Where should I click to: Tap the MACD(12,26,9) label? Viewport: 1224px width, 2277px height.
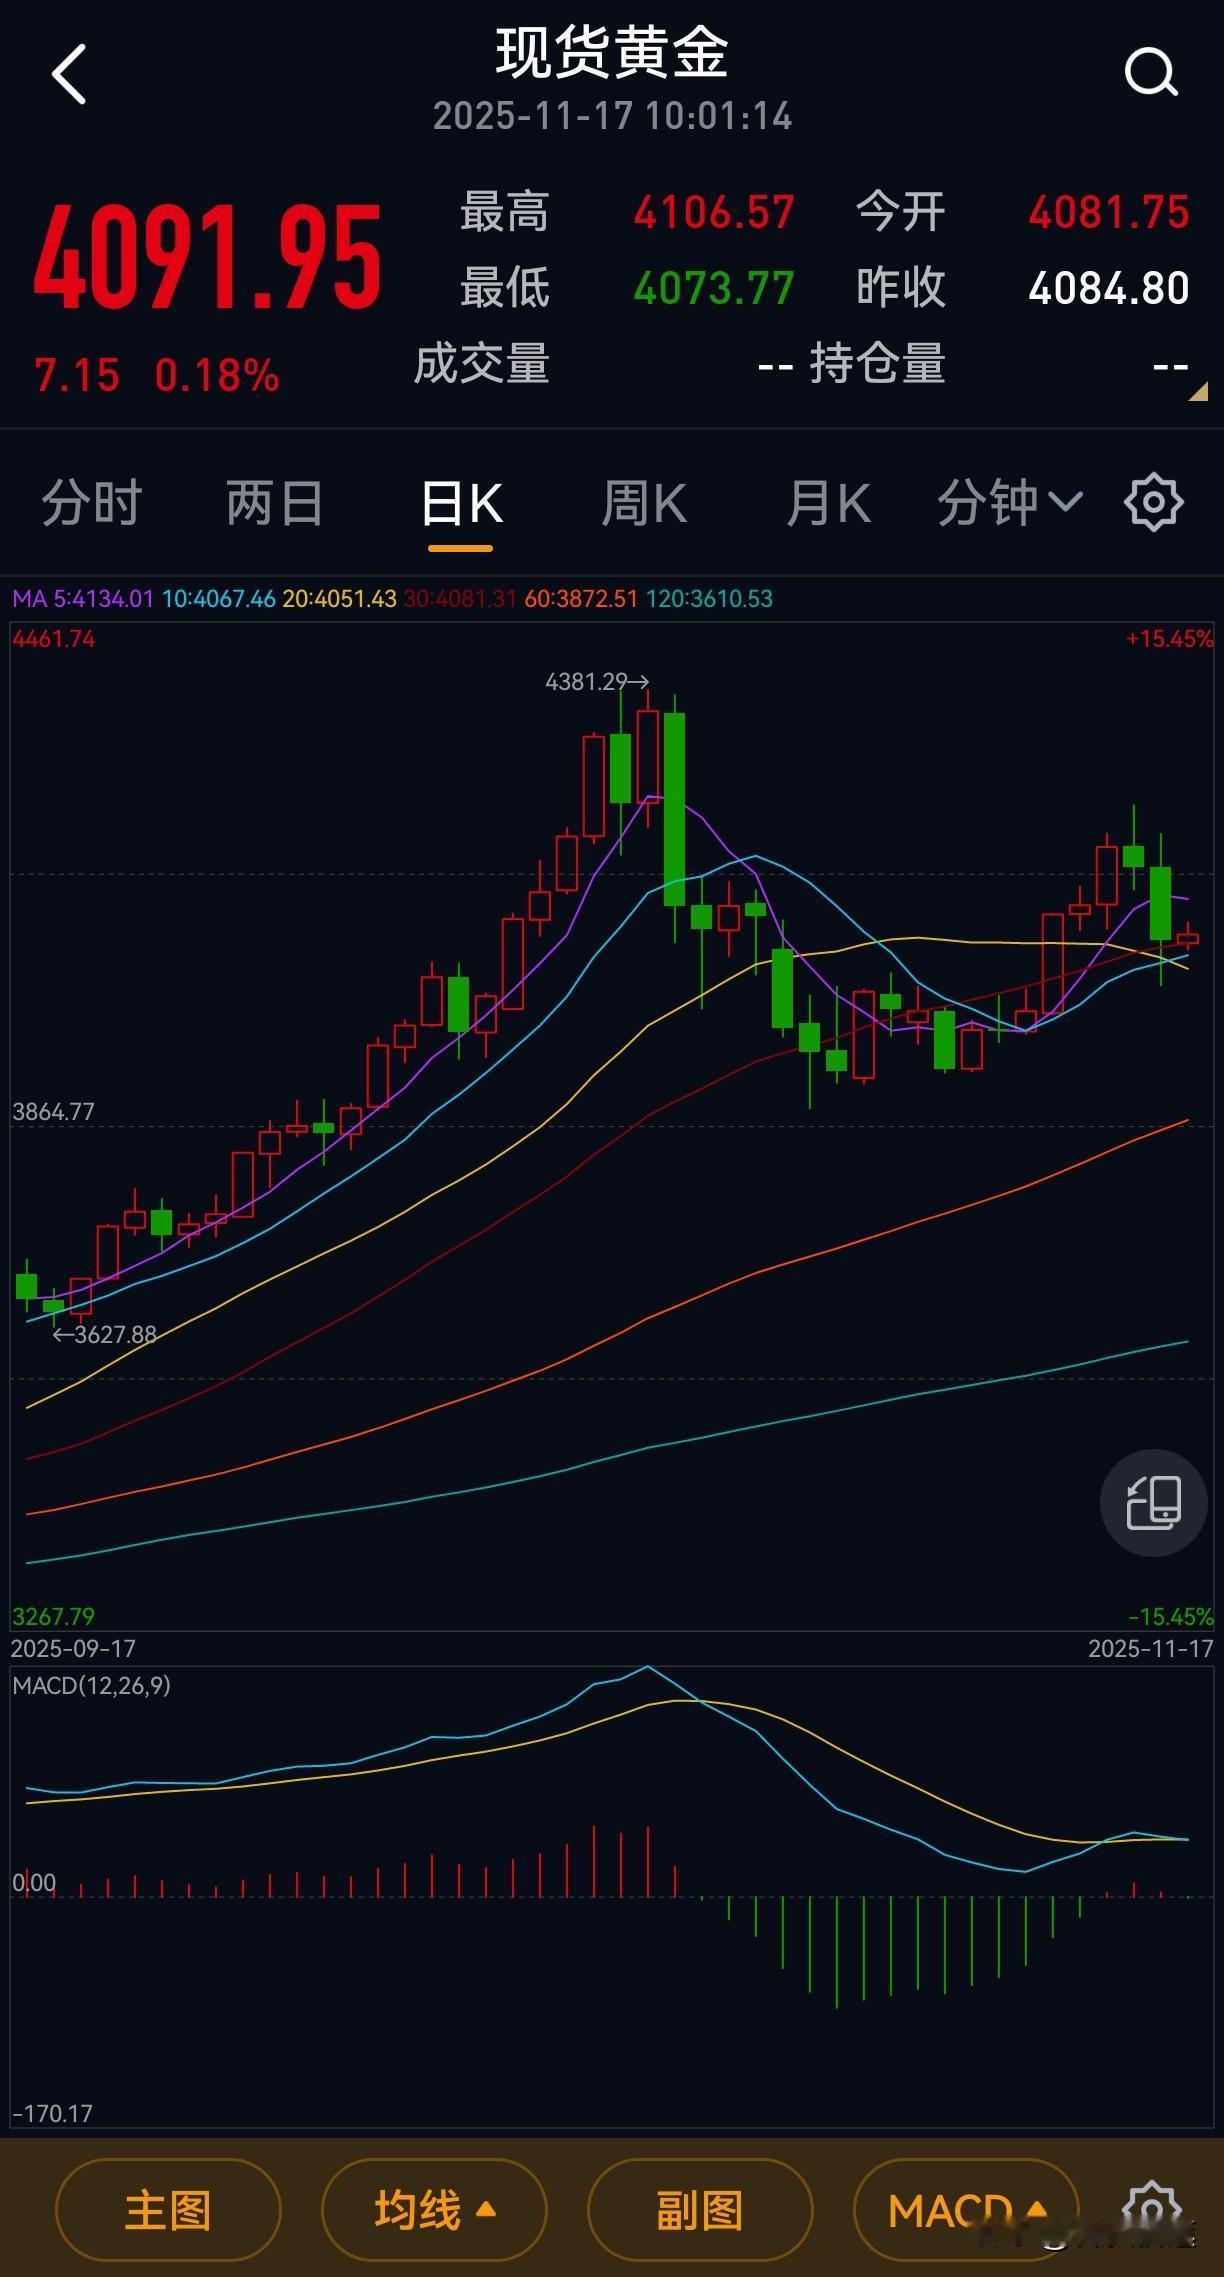click(91, 1685)
